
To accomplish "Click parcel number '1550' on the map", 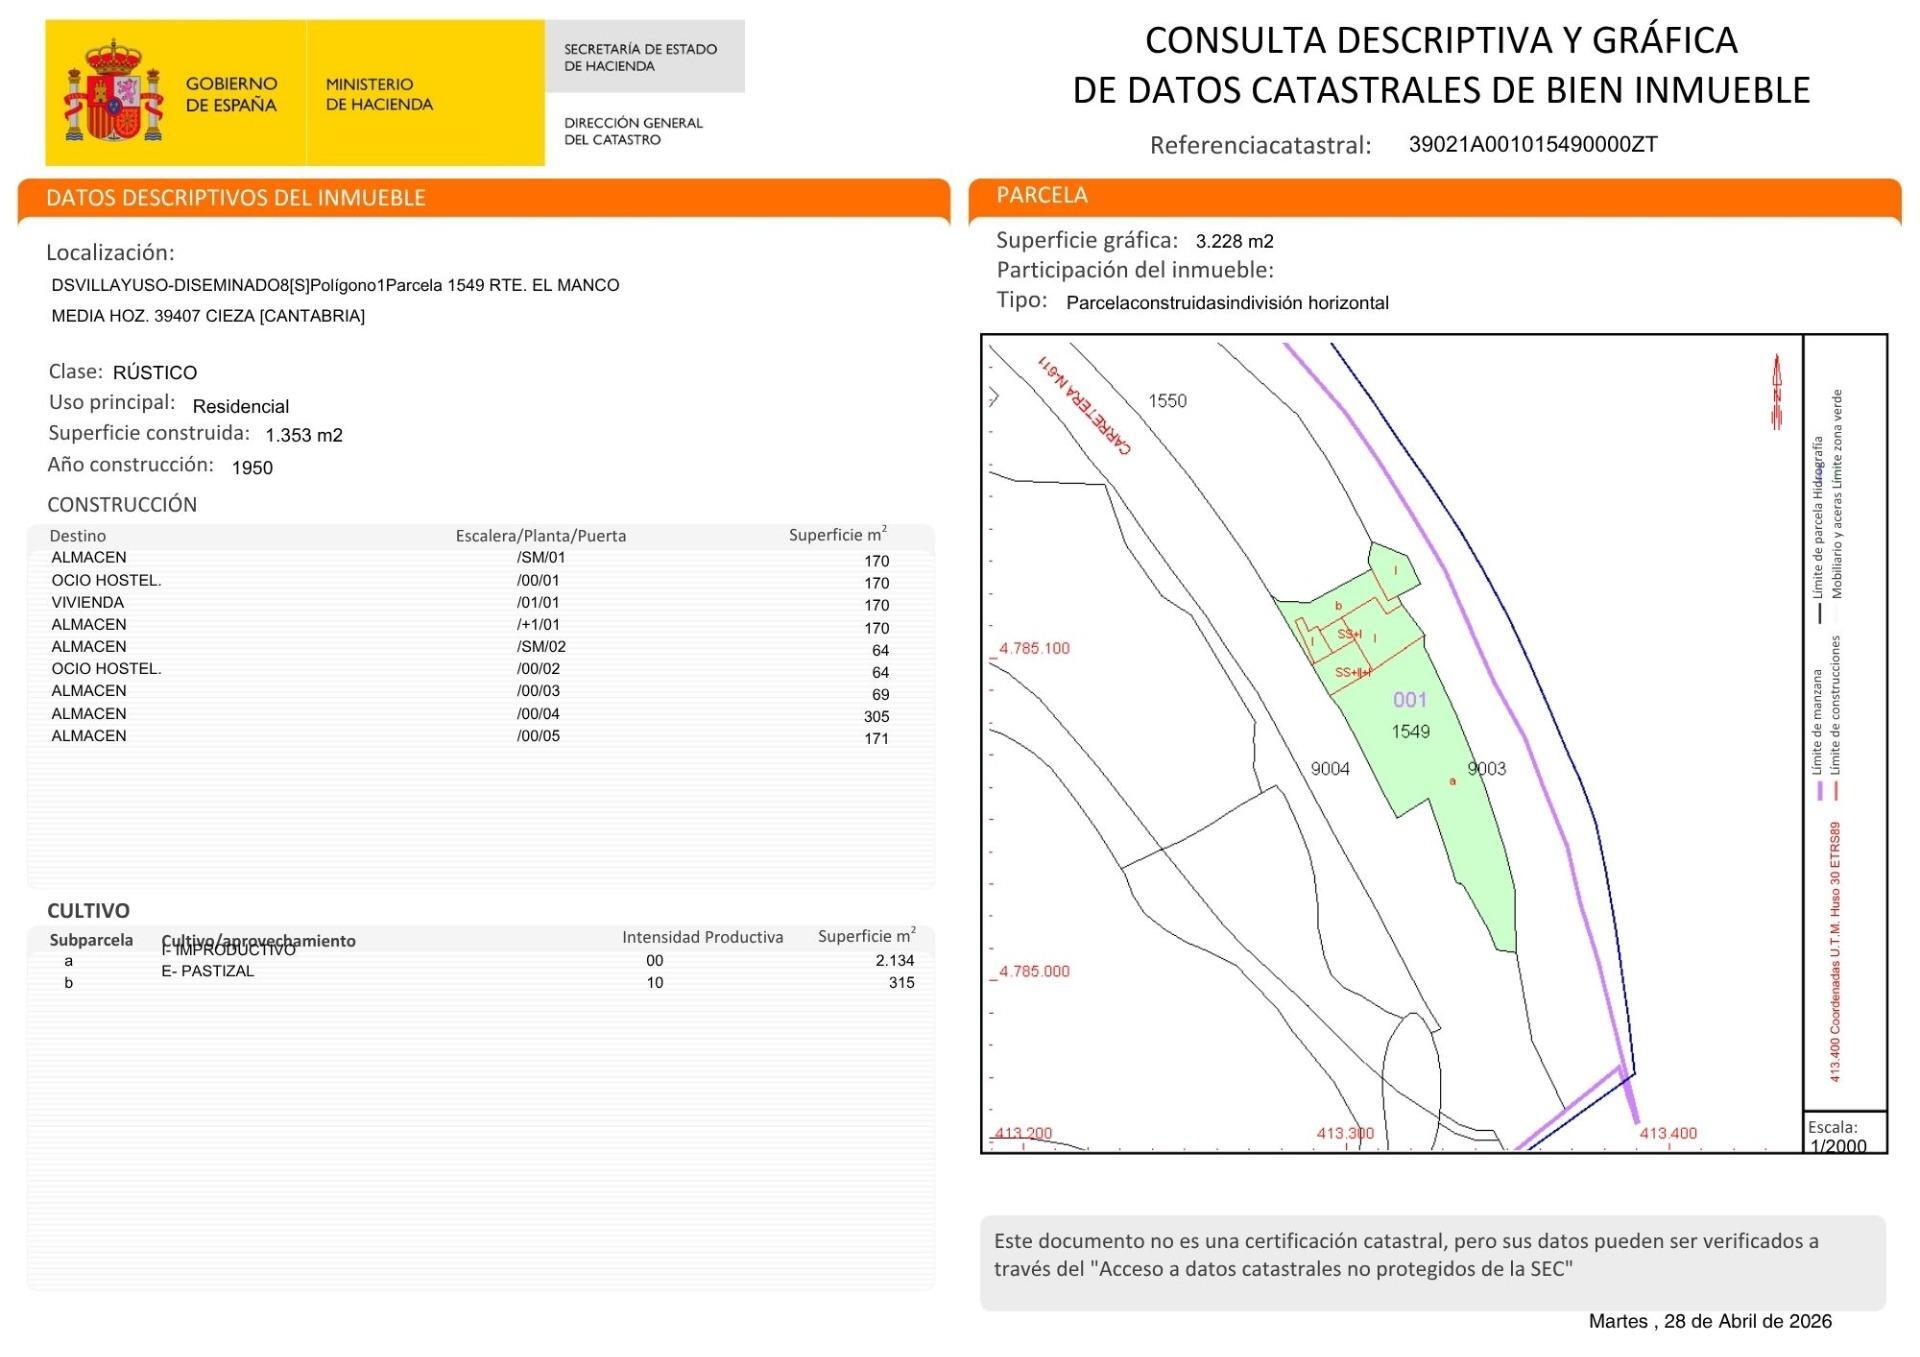I will click(x=1167, y=401).
